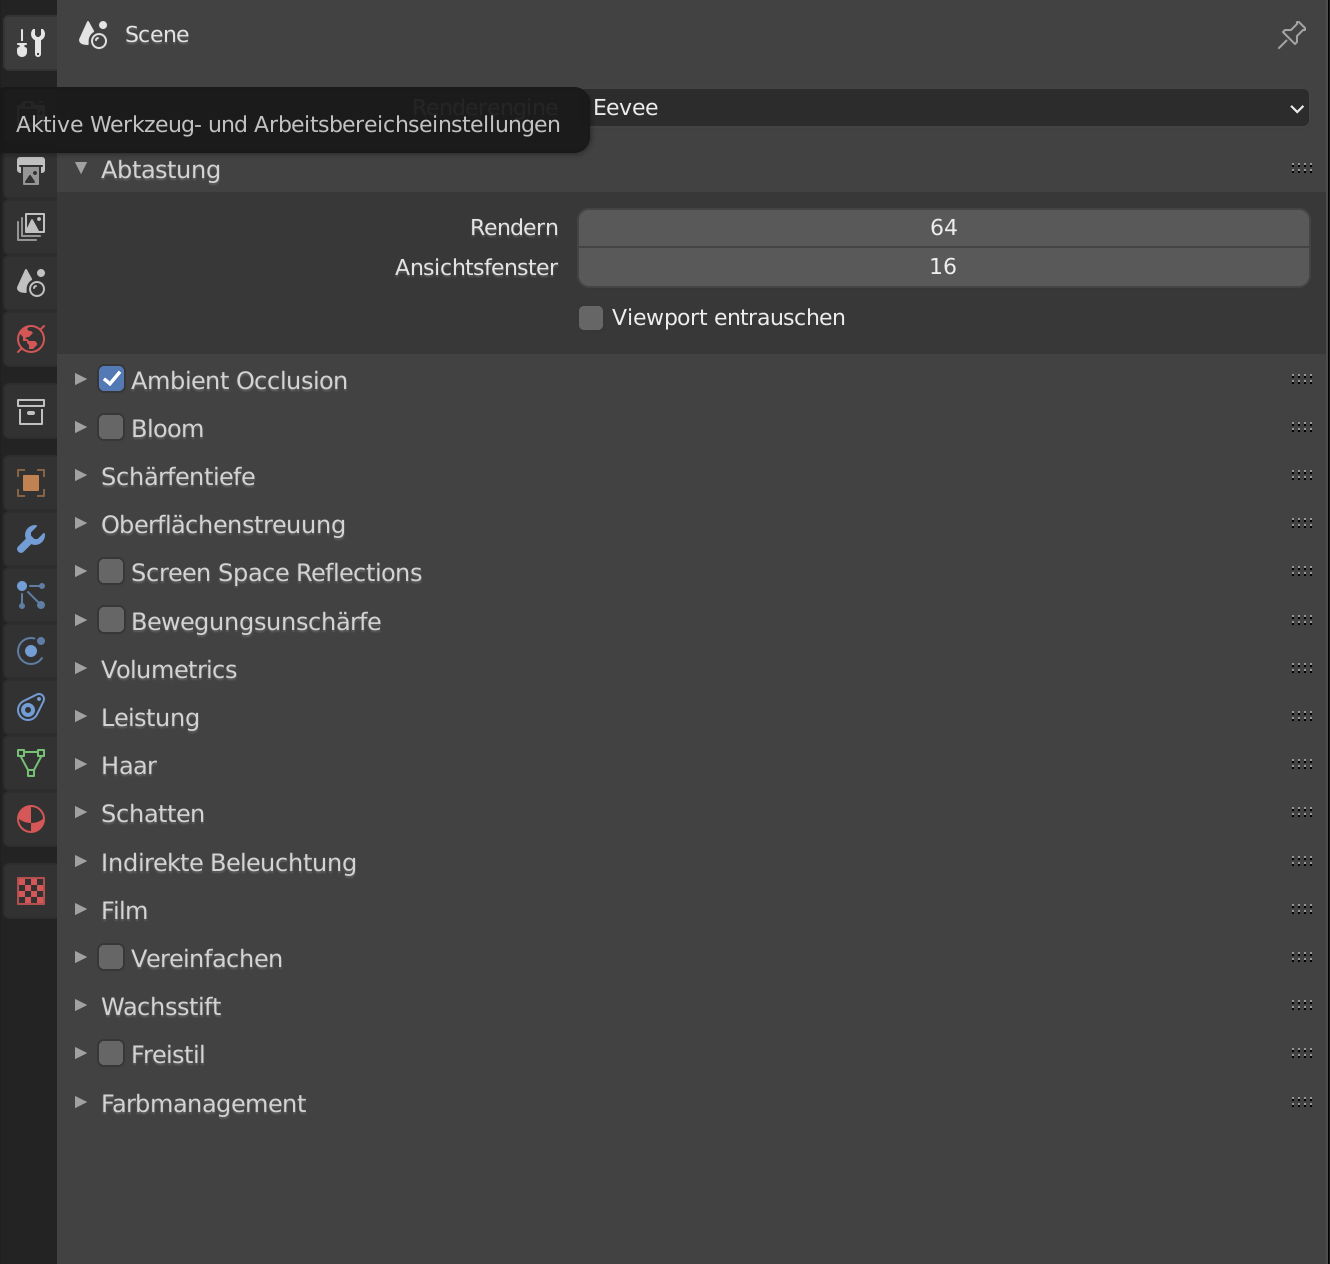
Task: Click the Schatten panel header
Action: pos(153,814)
